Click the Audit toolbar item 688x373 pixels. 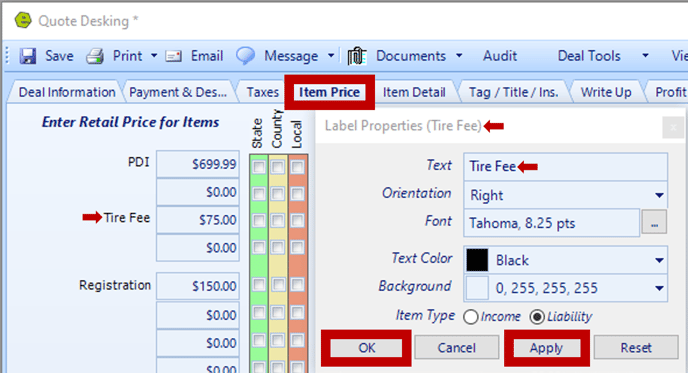500,56
